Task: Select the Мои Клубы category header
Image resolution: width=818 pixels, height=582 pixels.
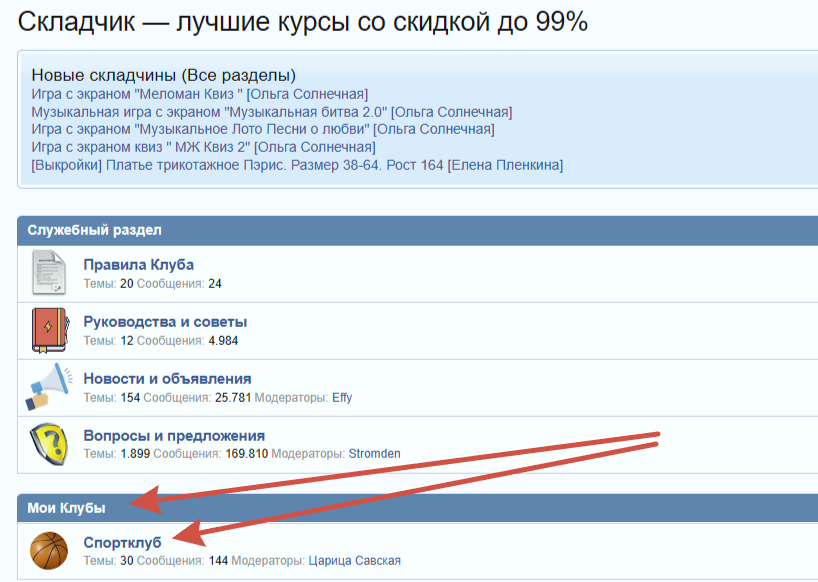Action: click(66, 508)
